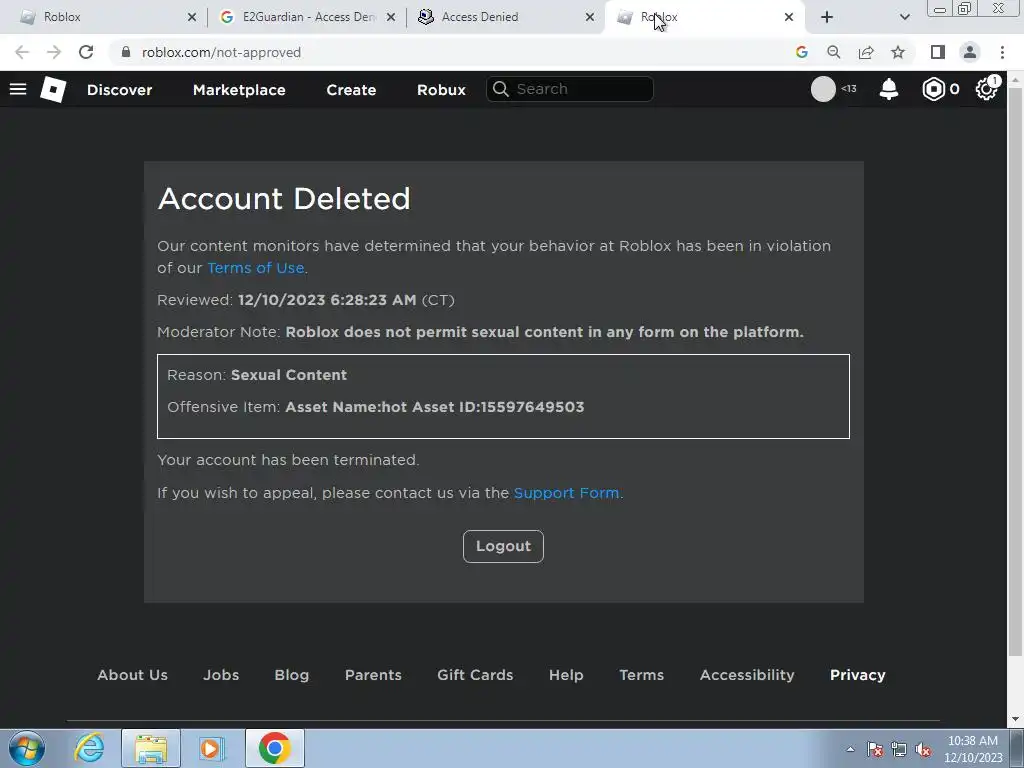Click the address bar URL roblox.com/not-approved
The height and width of the screenshot is (768, 1024).
coord(221,52)
